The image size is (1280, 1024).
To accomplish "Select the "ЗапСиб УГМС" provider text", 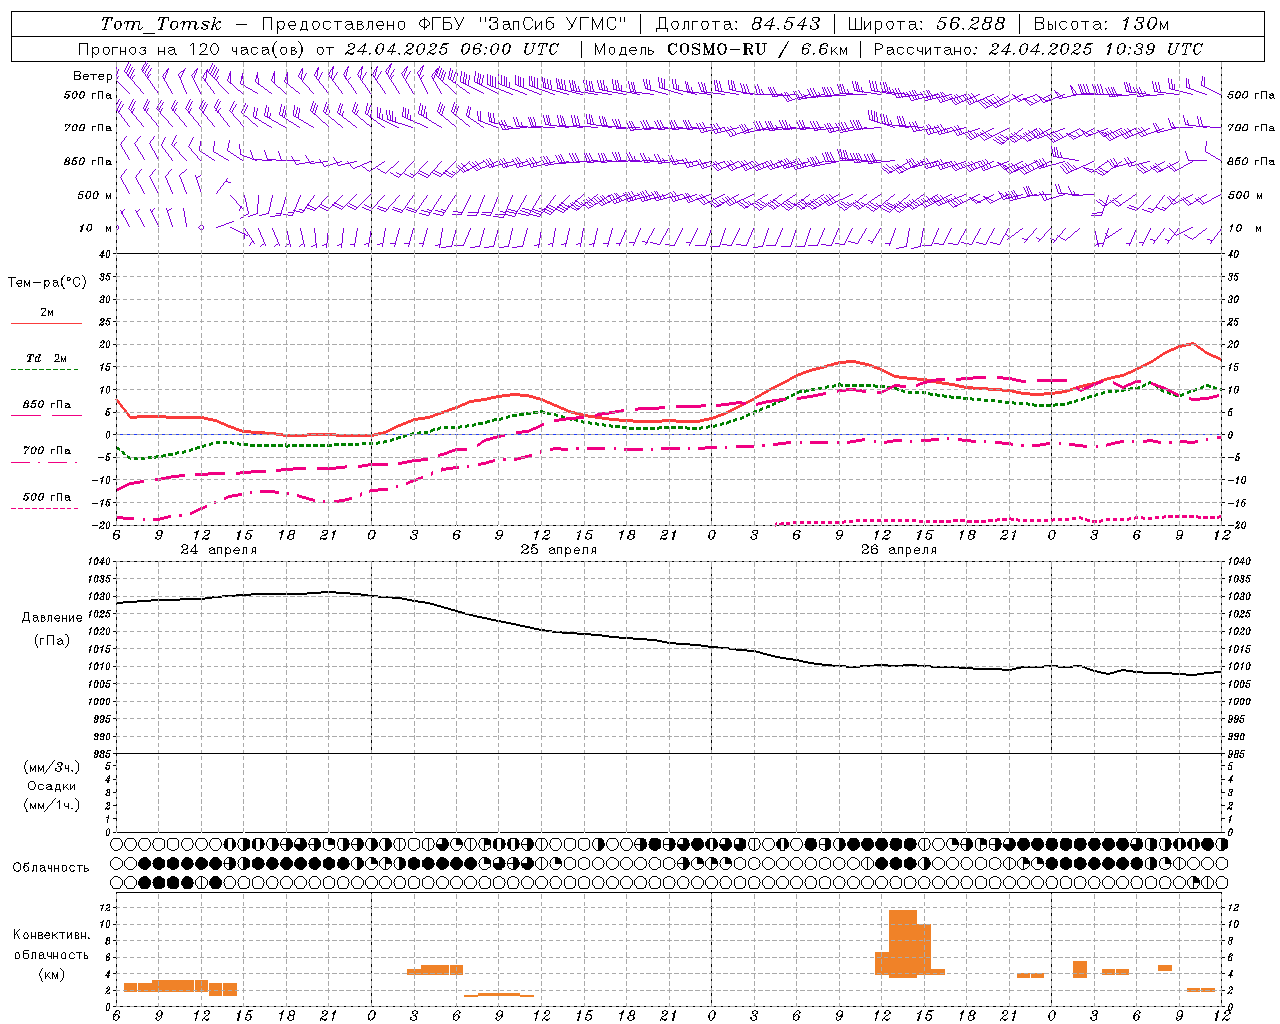I will pos(553,24).
